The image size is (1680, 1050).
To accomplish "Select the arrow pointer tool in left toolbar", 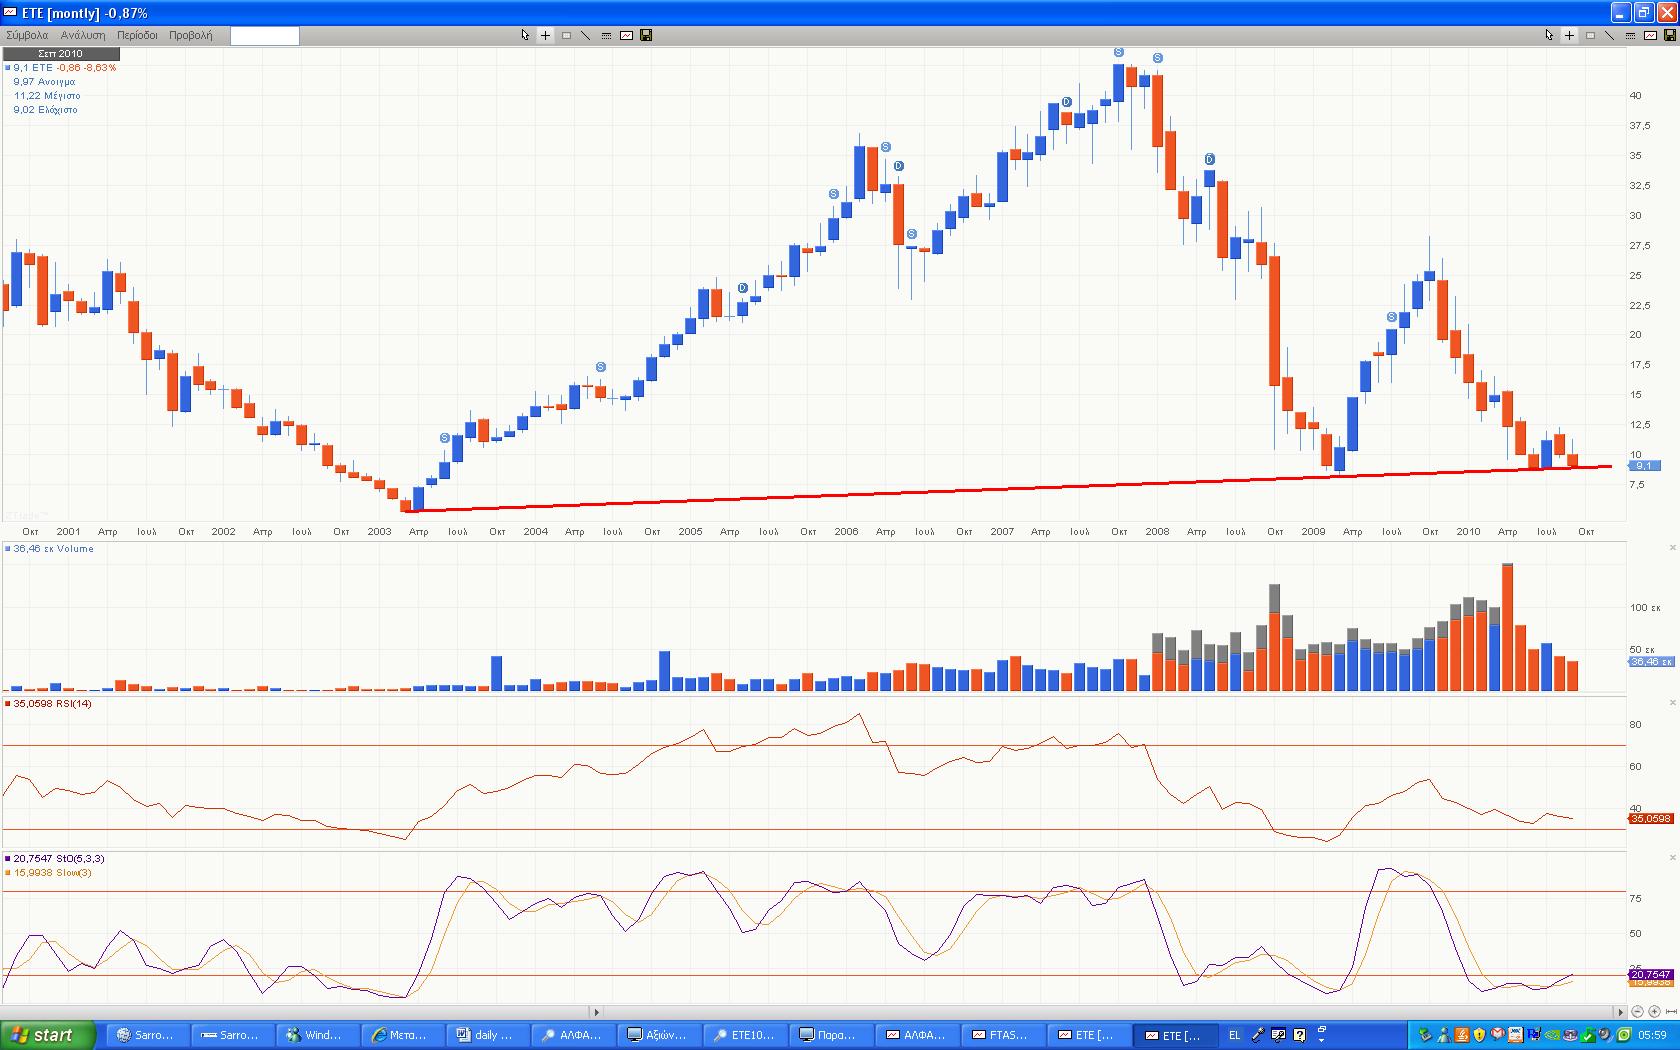I will point(525,35).
